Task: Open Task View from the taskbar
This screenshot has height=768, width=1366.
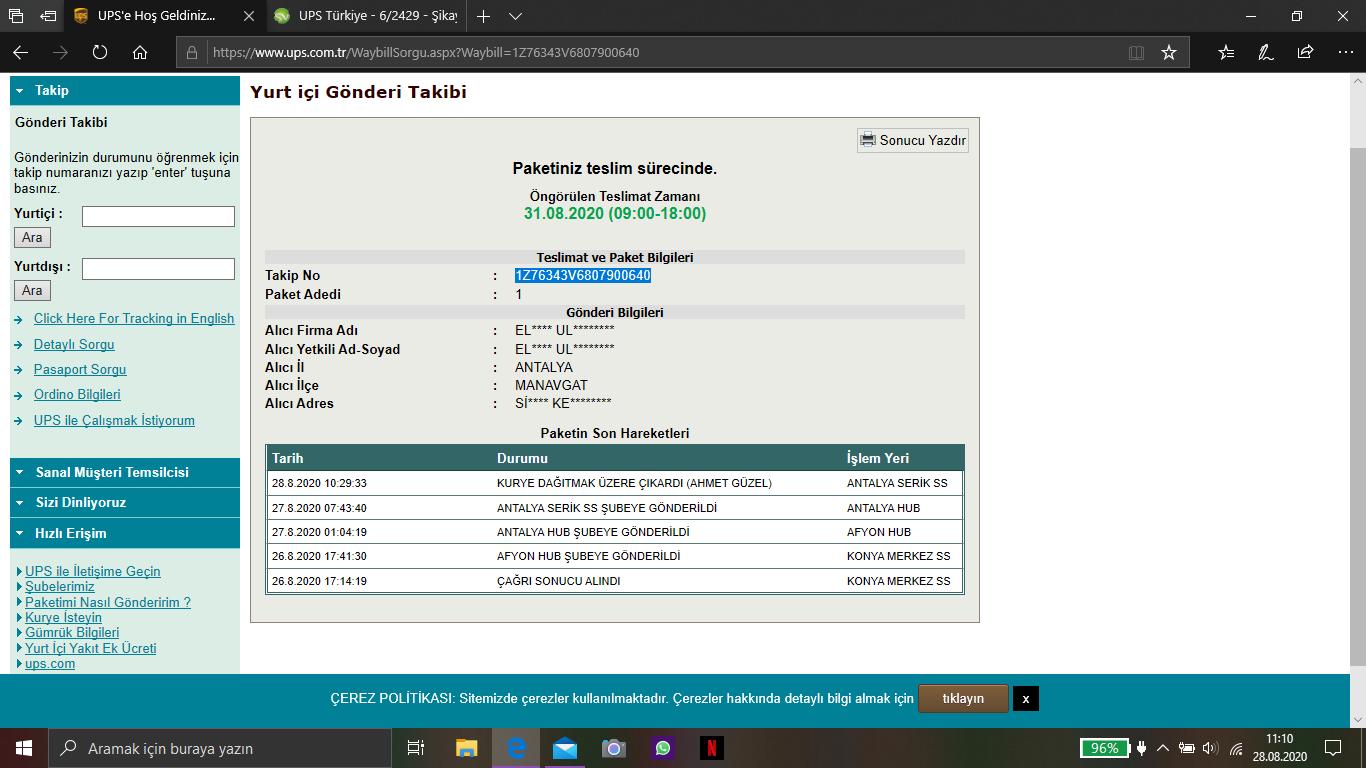Action: tap(416, 748)
